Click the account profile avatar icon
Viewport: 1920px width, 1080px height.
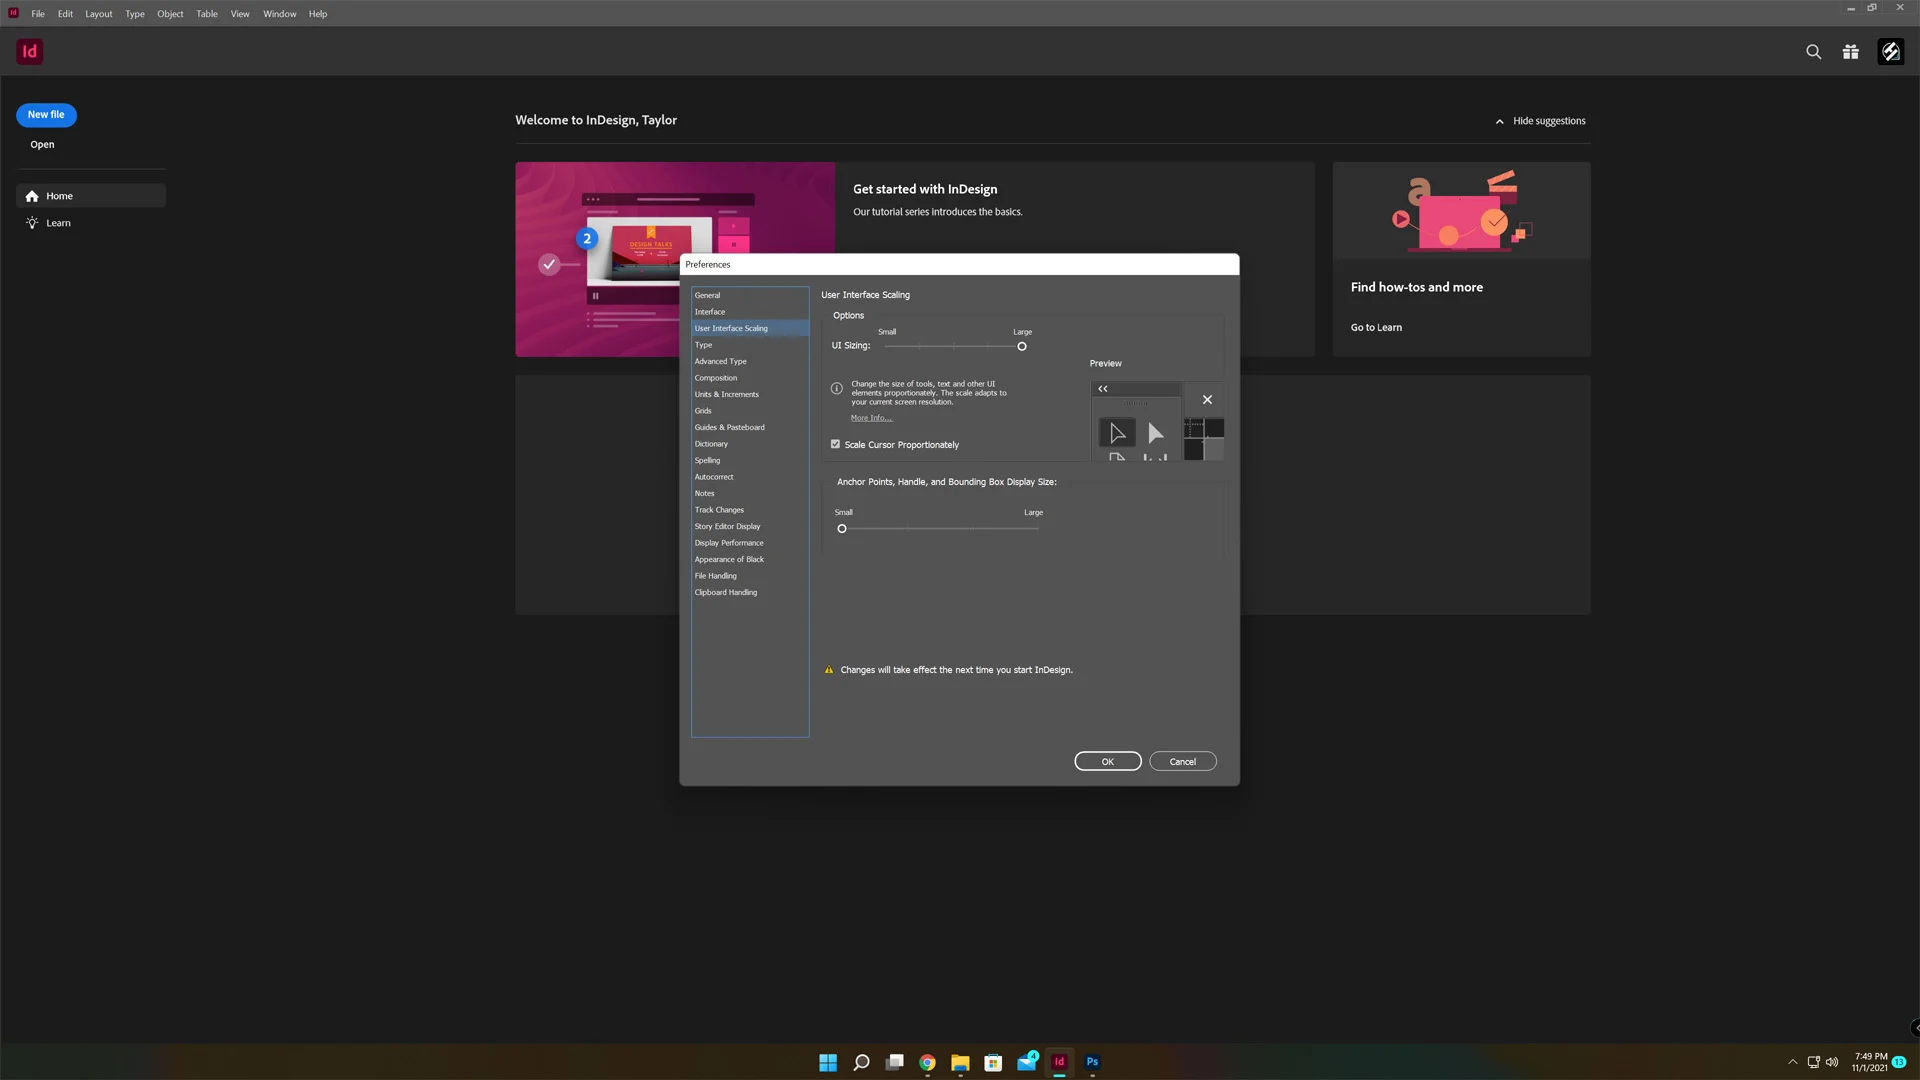1890,52
